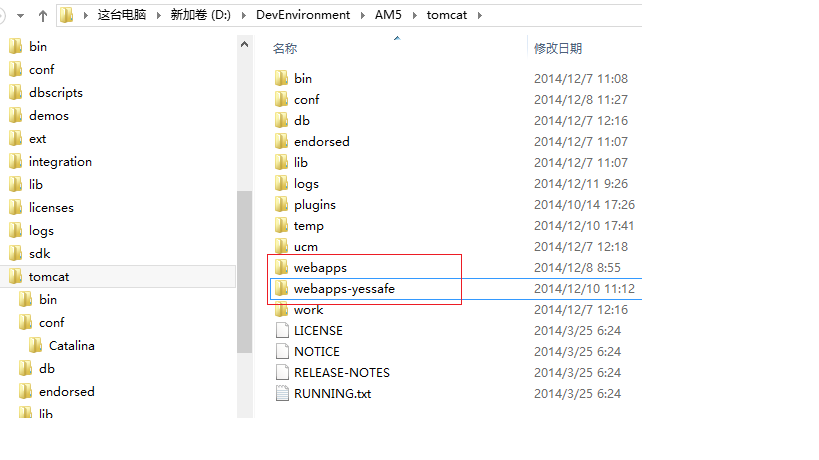The image size is (819, 460).
Task: Click the LICENSE file icon
Action: click(282, 331)
